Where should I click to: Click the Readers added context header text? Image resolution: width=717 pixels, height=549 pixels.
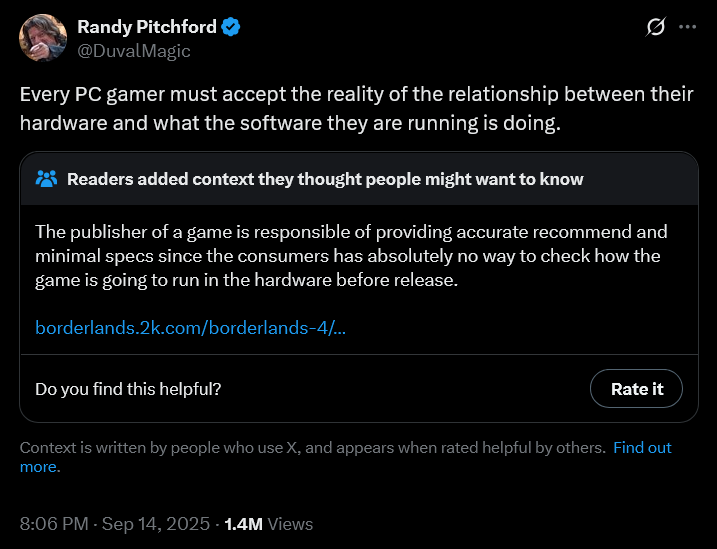click(325, 179)
